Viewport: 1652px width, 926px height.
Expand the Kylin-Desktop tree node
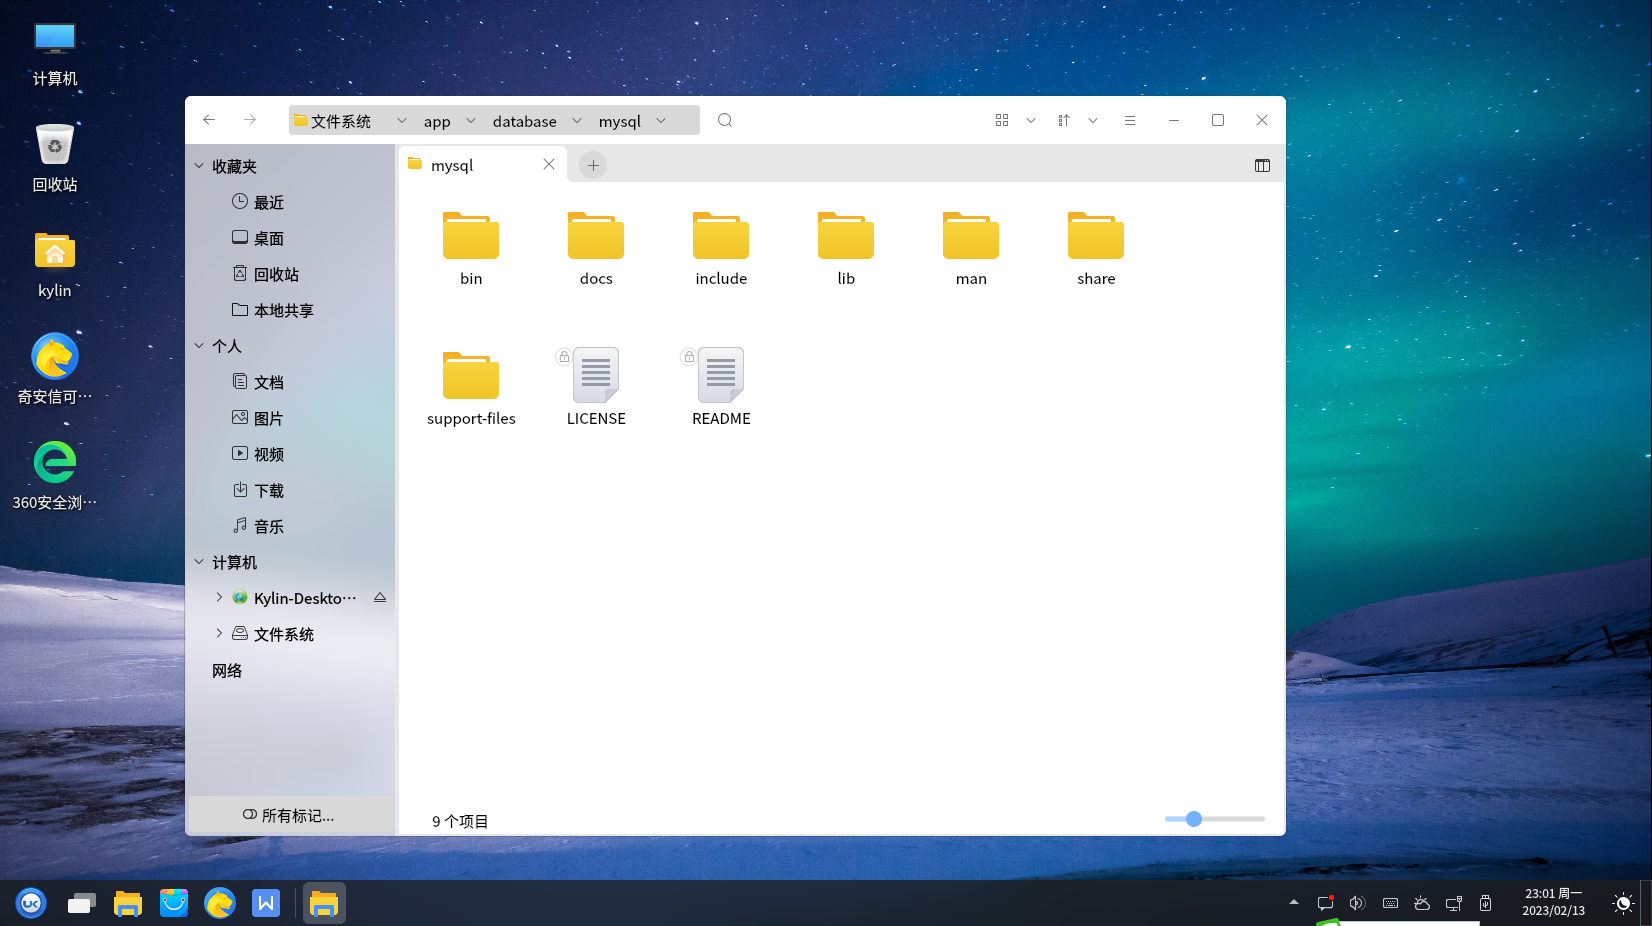click(219, 597)
